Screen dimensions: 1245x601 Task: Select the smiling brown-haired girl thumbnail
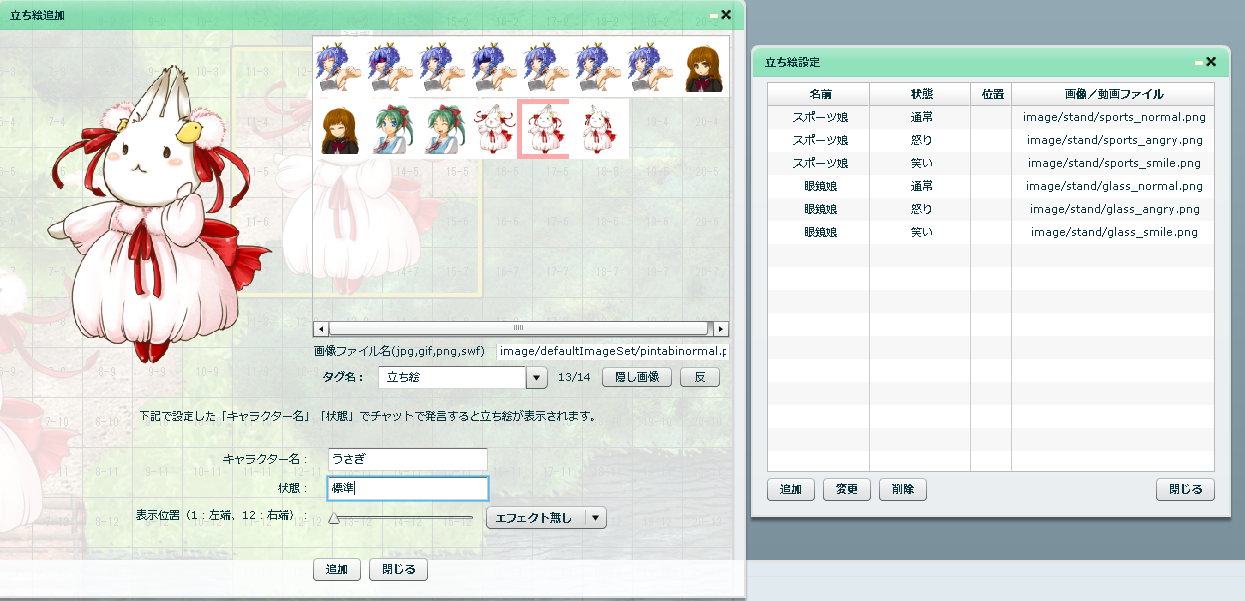(x=340, y=131)
